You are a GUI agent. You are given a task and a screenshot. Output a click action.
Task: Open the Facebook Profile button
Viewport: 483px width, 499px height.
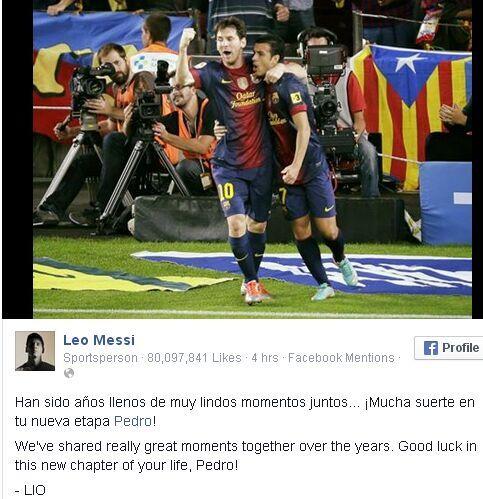click(x=449, y=348)
